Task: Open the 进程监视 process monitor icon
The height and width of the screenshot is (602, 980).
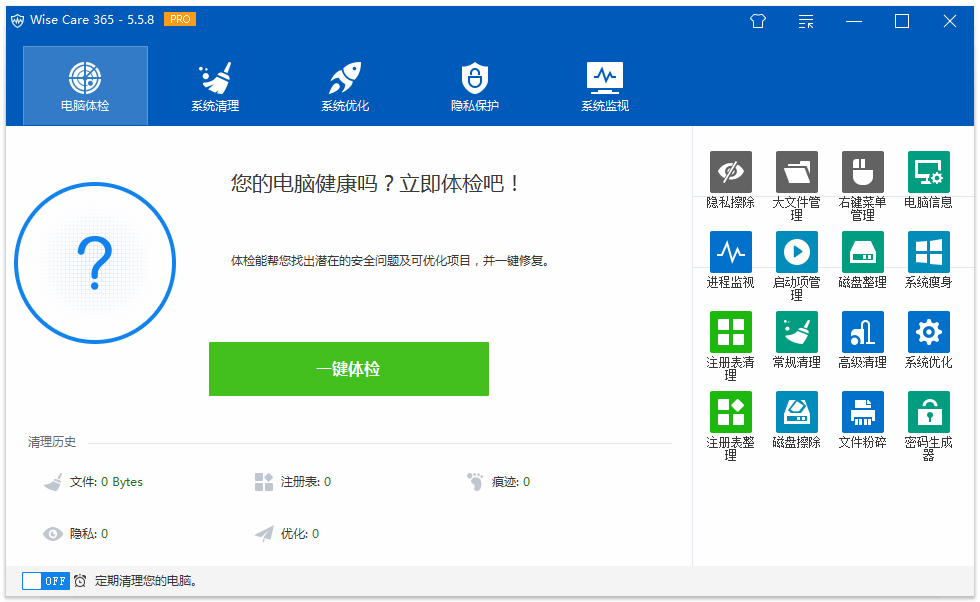Action: (x=730, y=253)
